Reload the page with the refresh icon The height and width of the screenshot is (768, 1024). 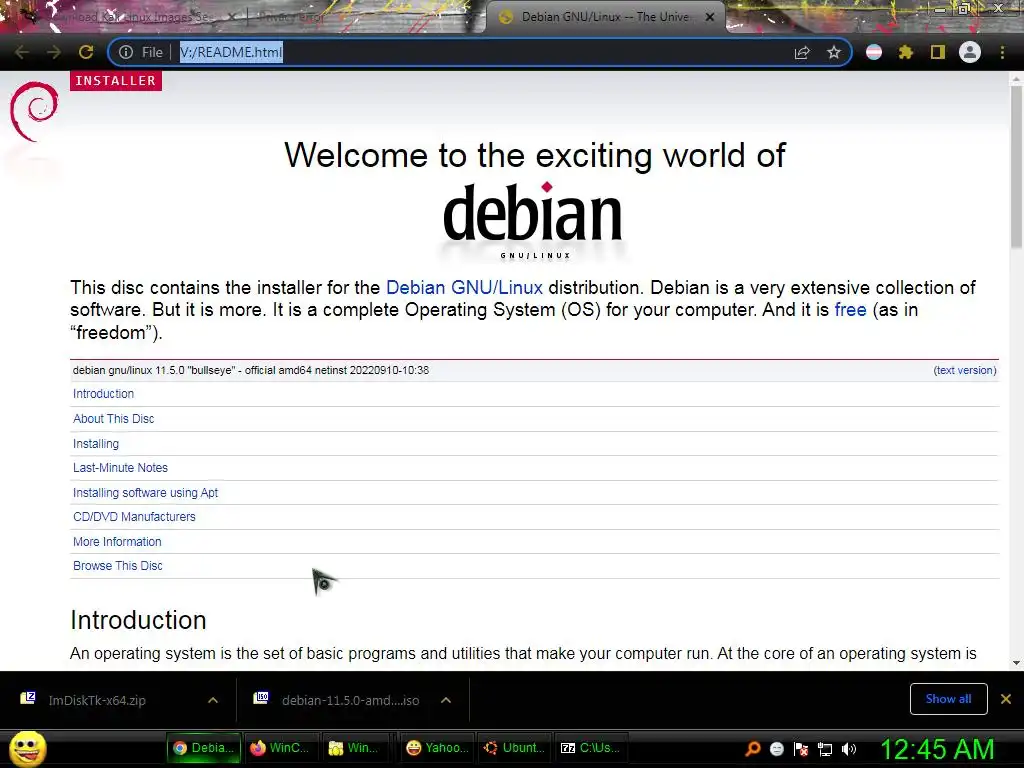point(86,52)
